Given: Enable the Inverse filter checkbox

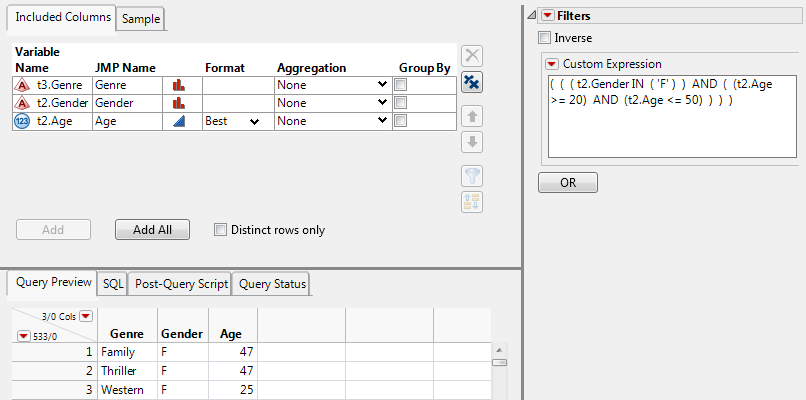Looking at the screenshot, I should [x=544, y=38].
